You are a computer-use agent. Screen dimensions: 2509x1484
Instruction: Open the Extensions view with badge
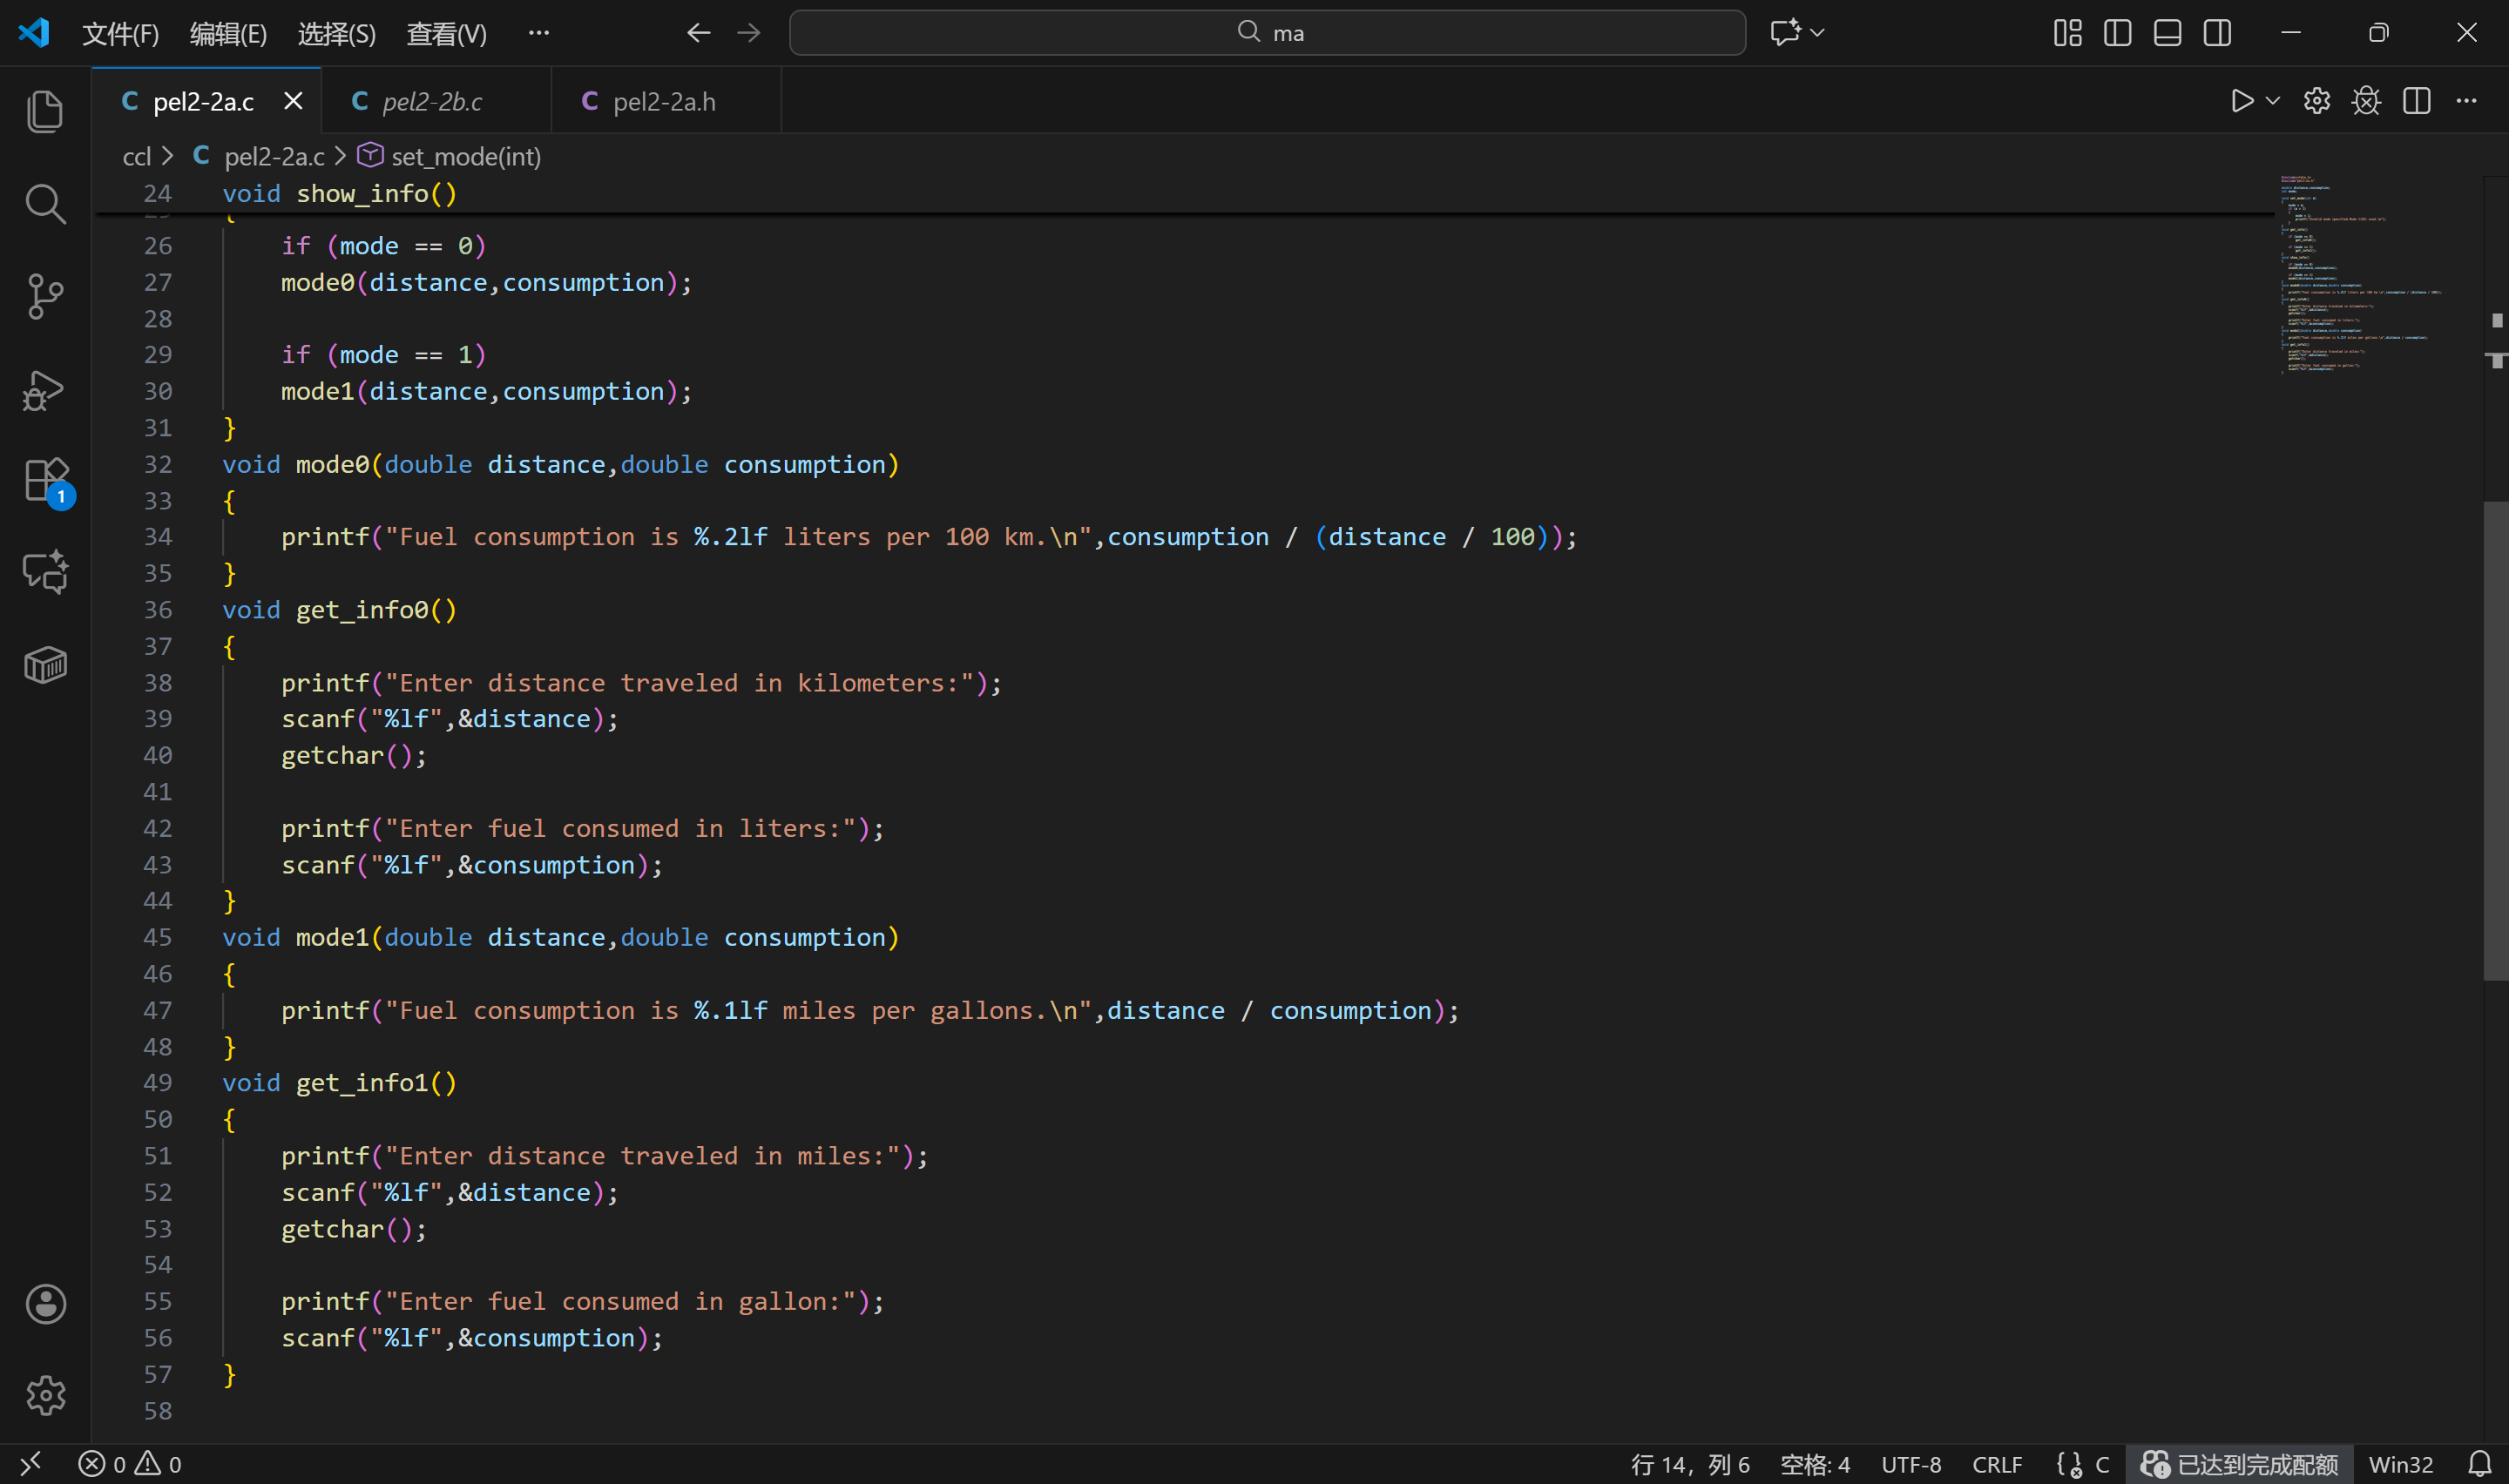pos(45,481)
